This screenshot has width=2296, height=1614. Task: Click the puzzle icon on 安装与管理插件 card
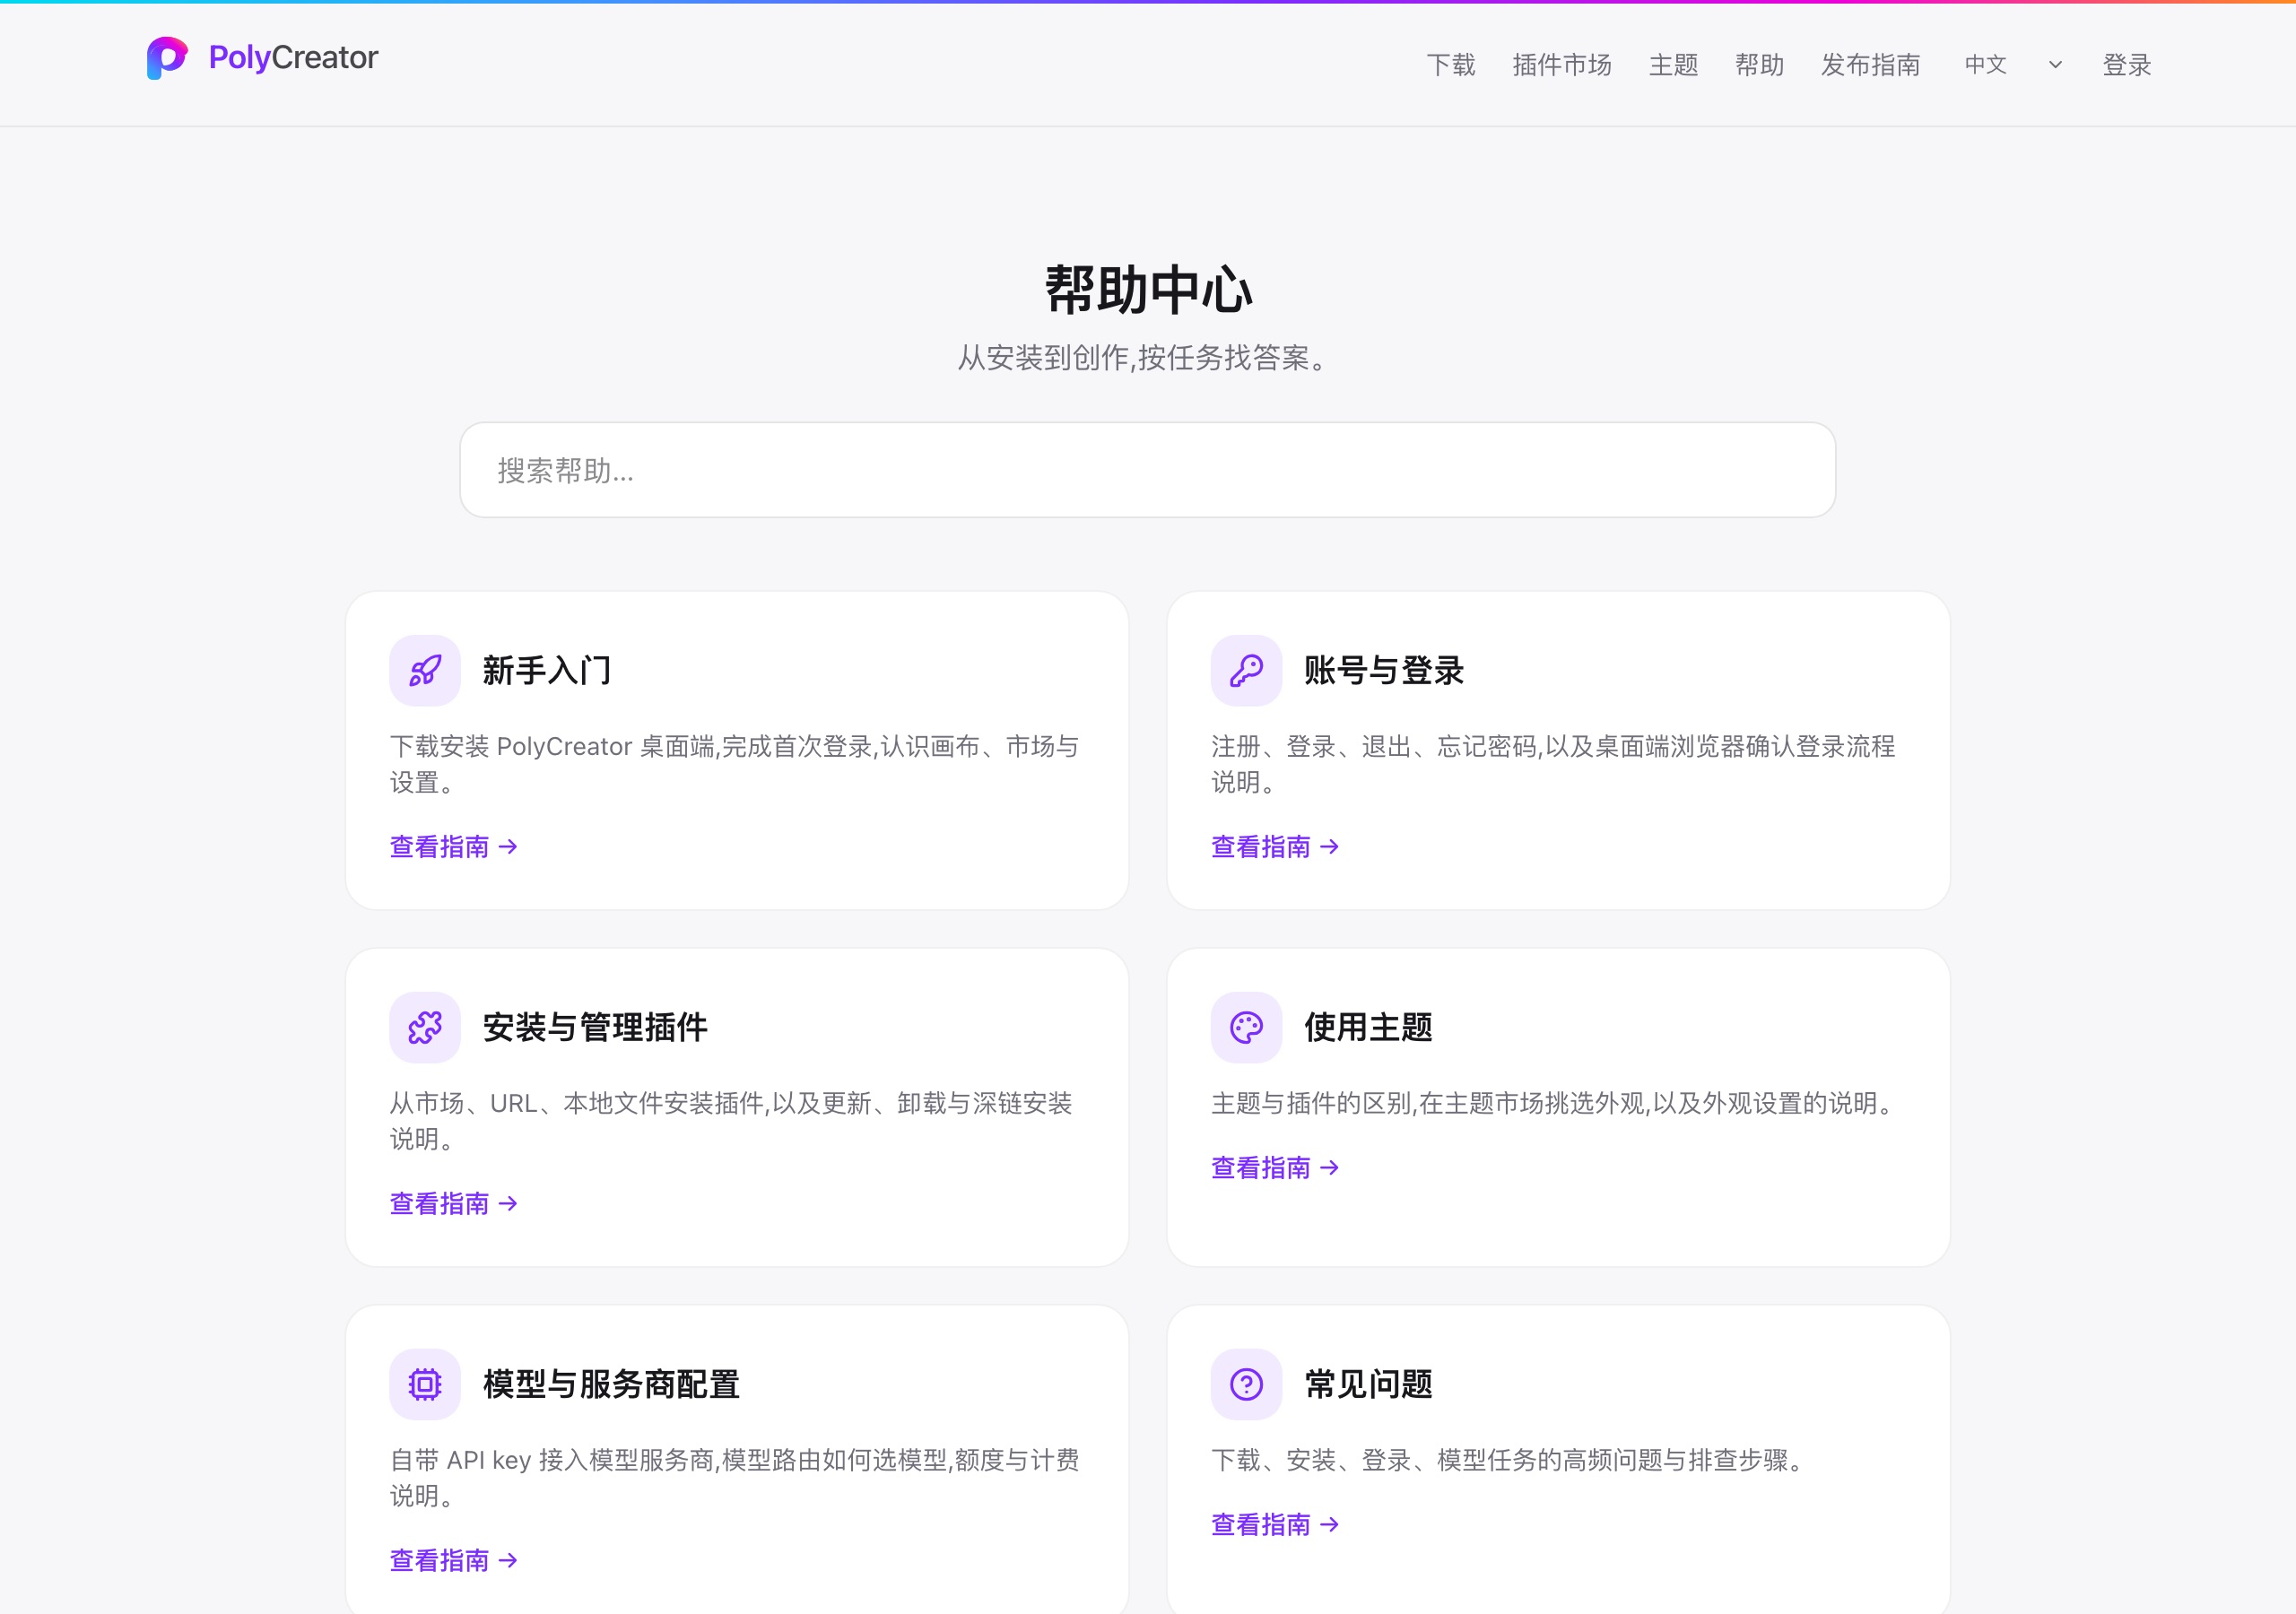tap(425, 1027)
